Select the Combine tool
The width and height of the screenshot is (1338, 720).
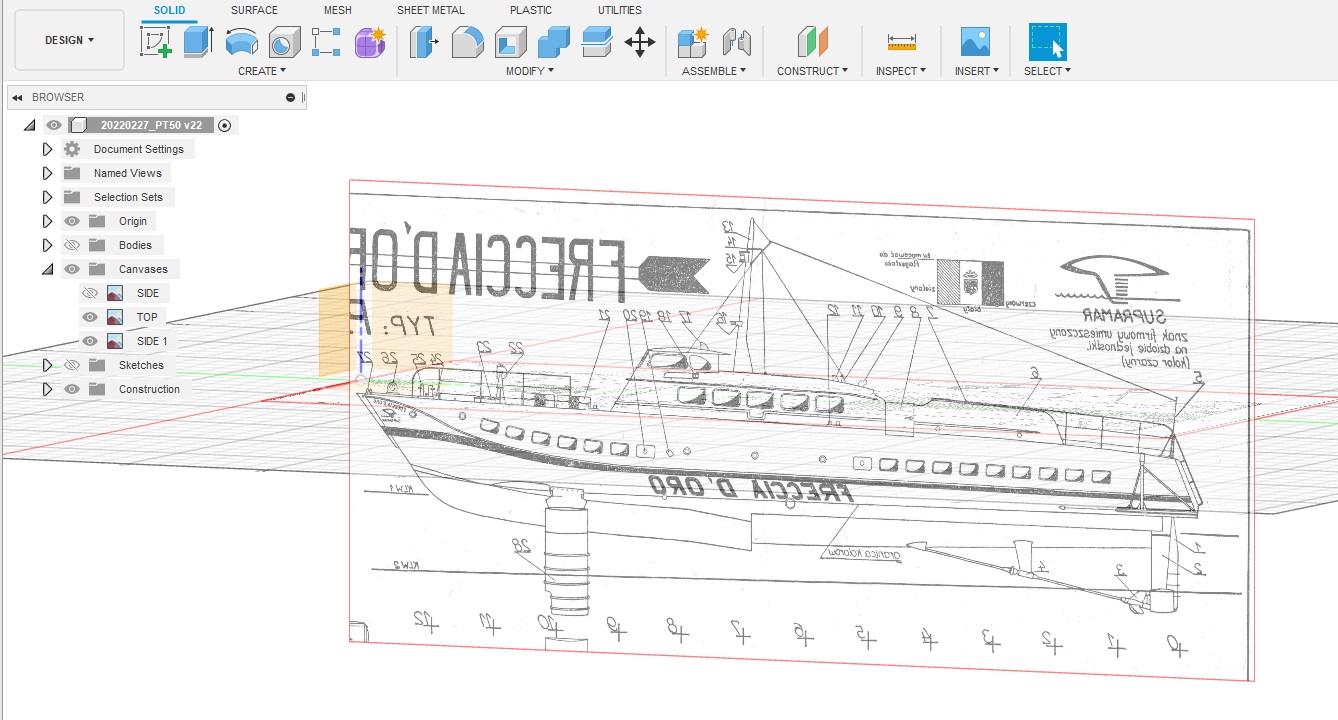(x=553, y=42)
